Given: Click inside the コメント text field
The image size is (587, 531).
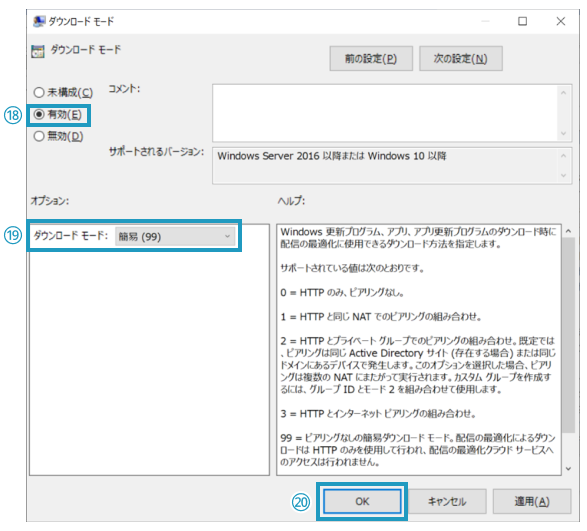Looking at the screenshot, I should tap(385, 113).
